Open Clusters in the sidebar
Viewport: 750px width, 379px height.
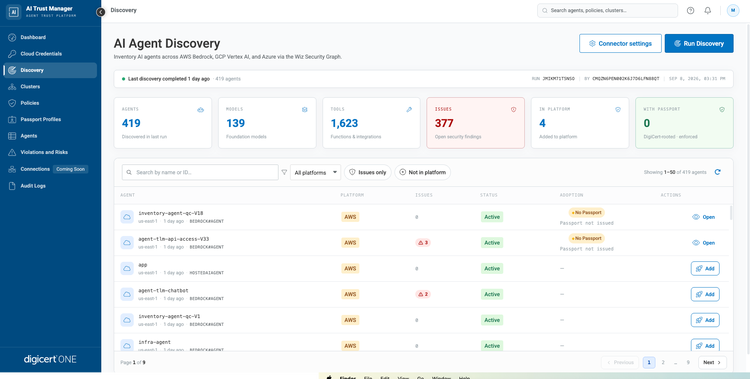pyautogui.click(x=50, y=87)
